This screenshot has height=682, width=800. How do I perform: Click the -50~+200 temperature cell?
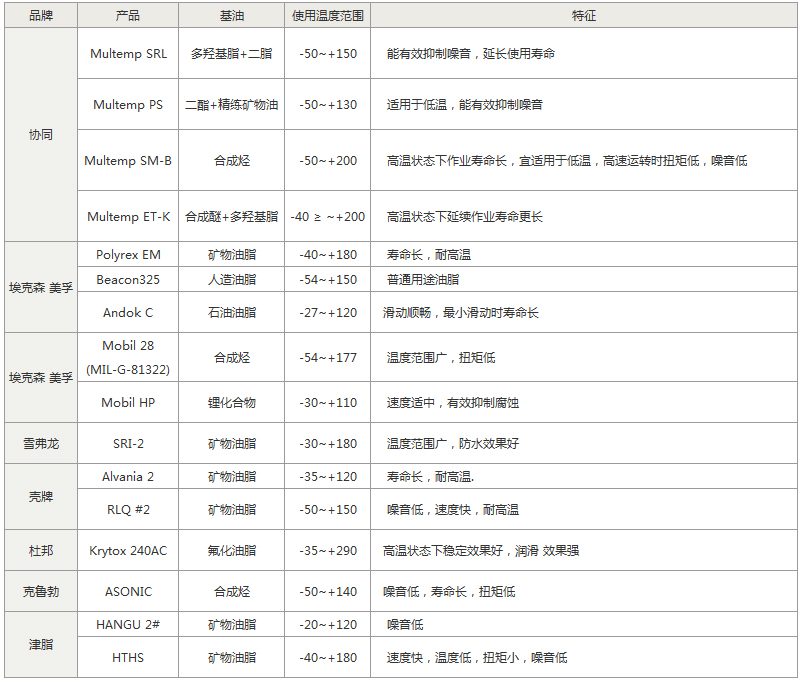coord(328,161)
